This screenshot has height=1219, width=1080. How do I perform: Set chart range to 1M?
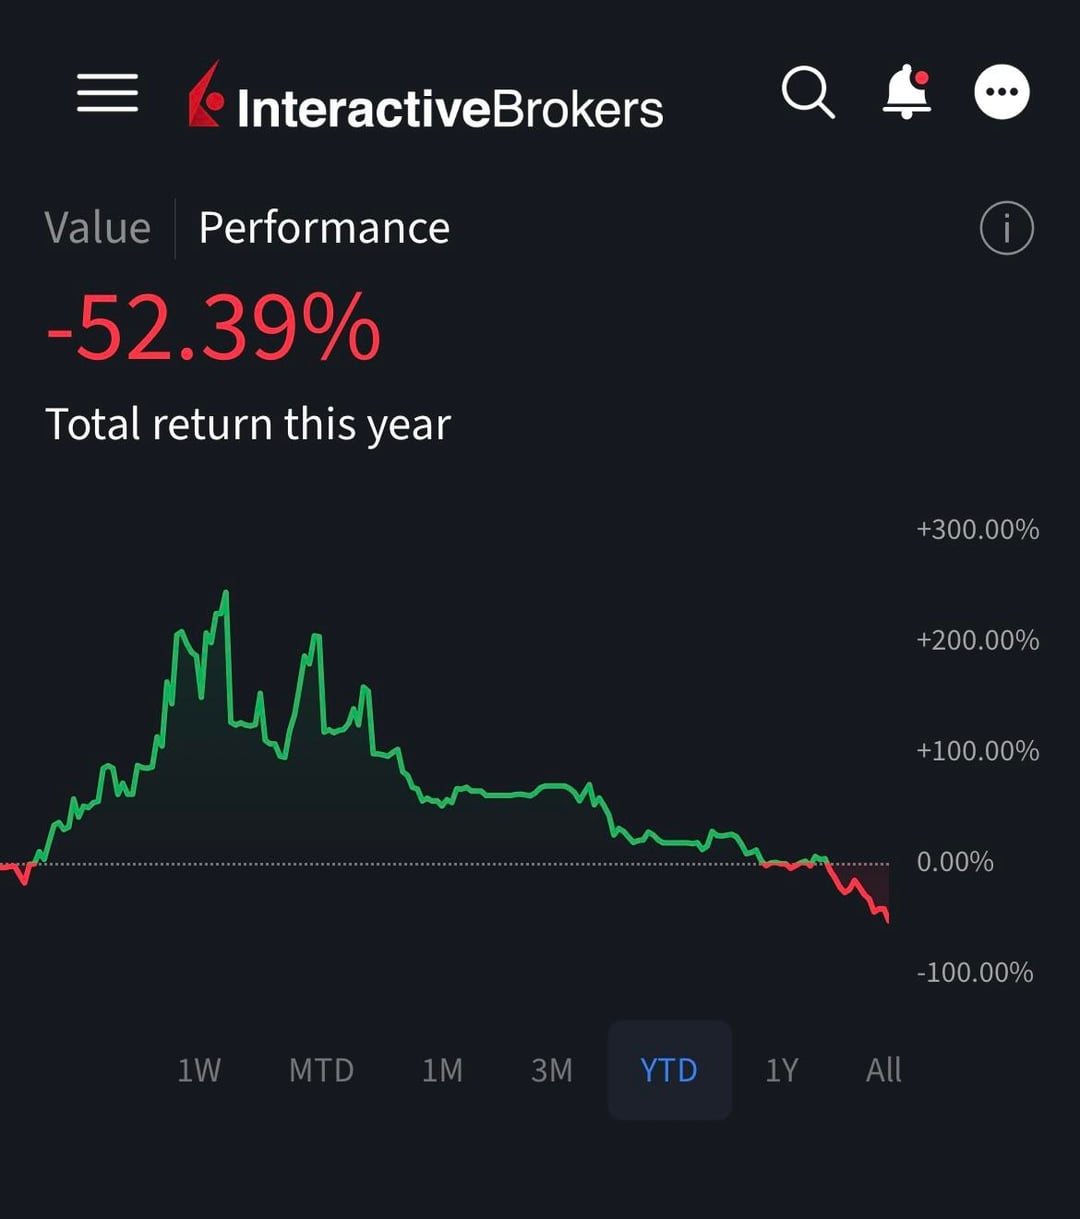point(442,1070)
